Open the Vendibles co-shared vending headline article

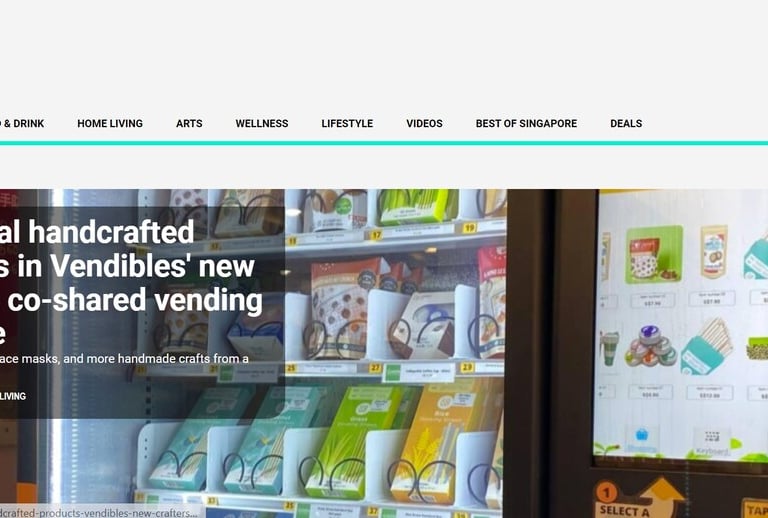coord(131,283)
